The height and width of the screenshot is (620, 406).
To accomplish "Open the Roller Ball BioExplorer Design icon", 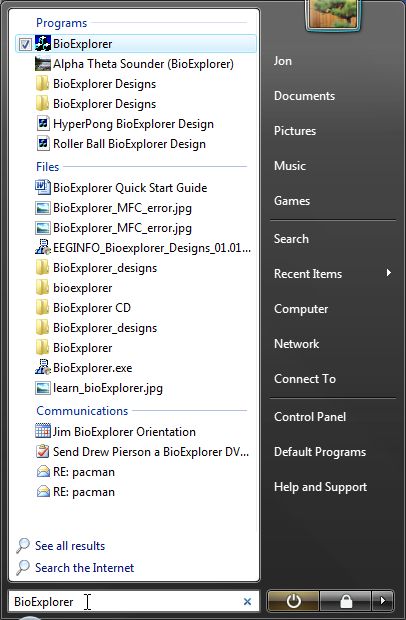I will point(43,144).
